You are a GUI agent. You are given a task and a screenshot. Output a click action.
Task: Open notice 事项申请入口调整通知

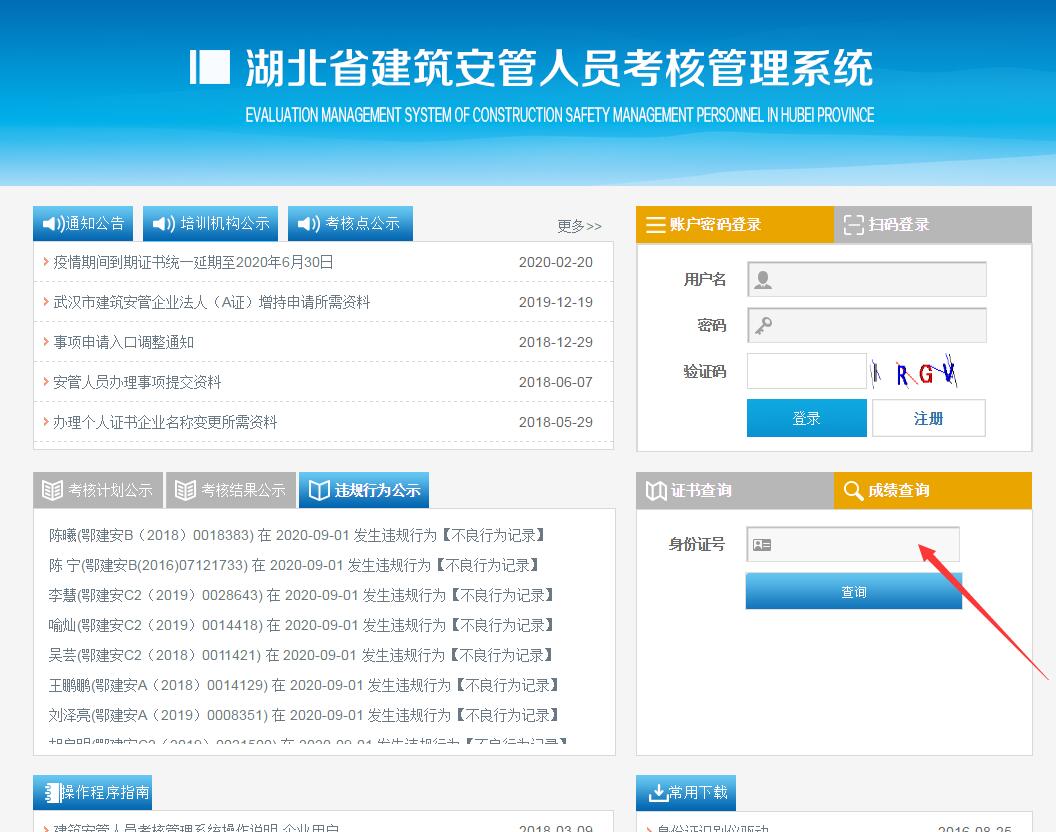(x=123, y=342)
